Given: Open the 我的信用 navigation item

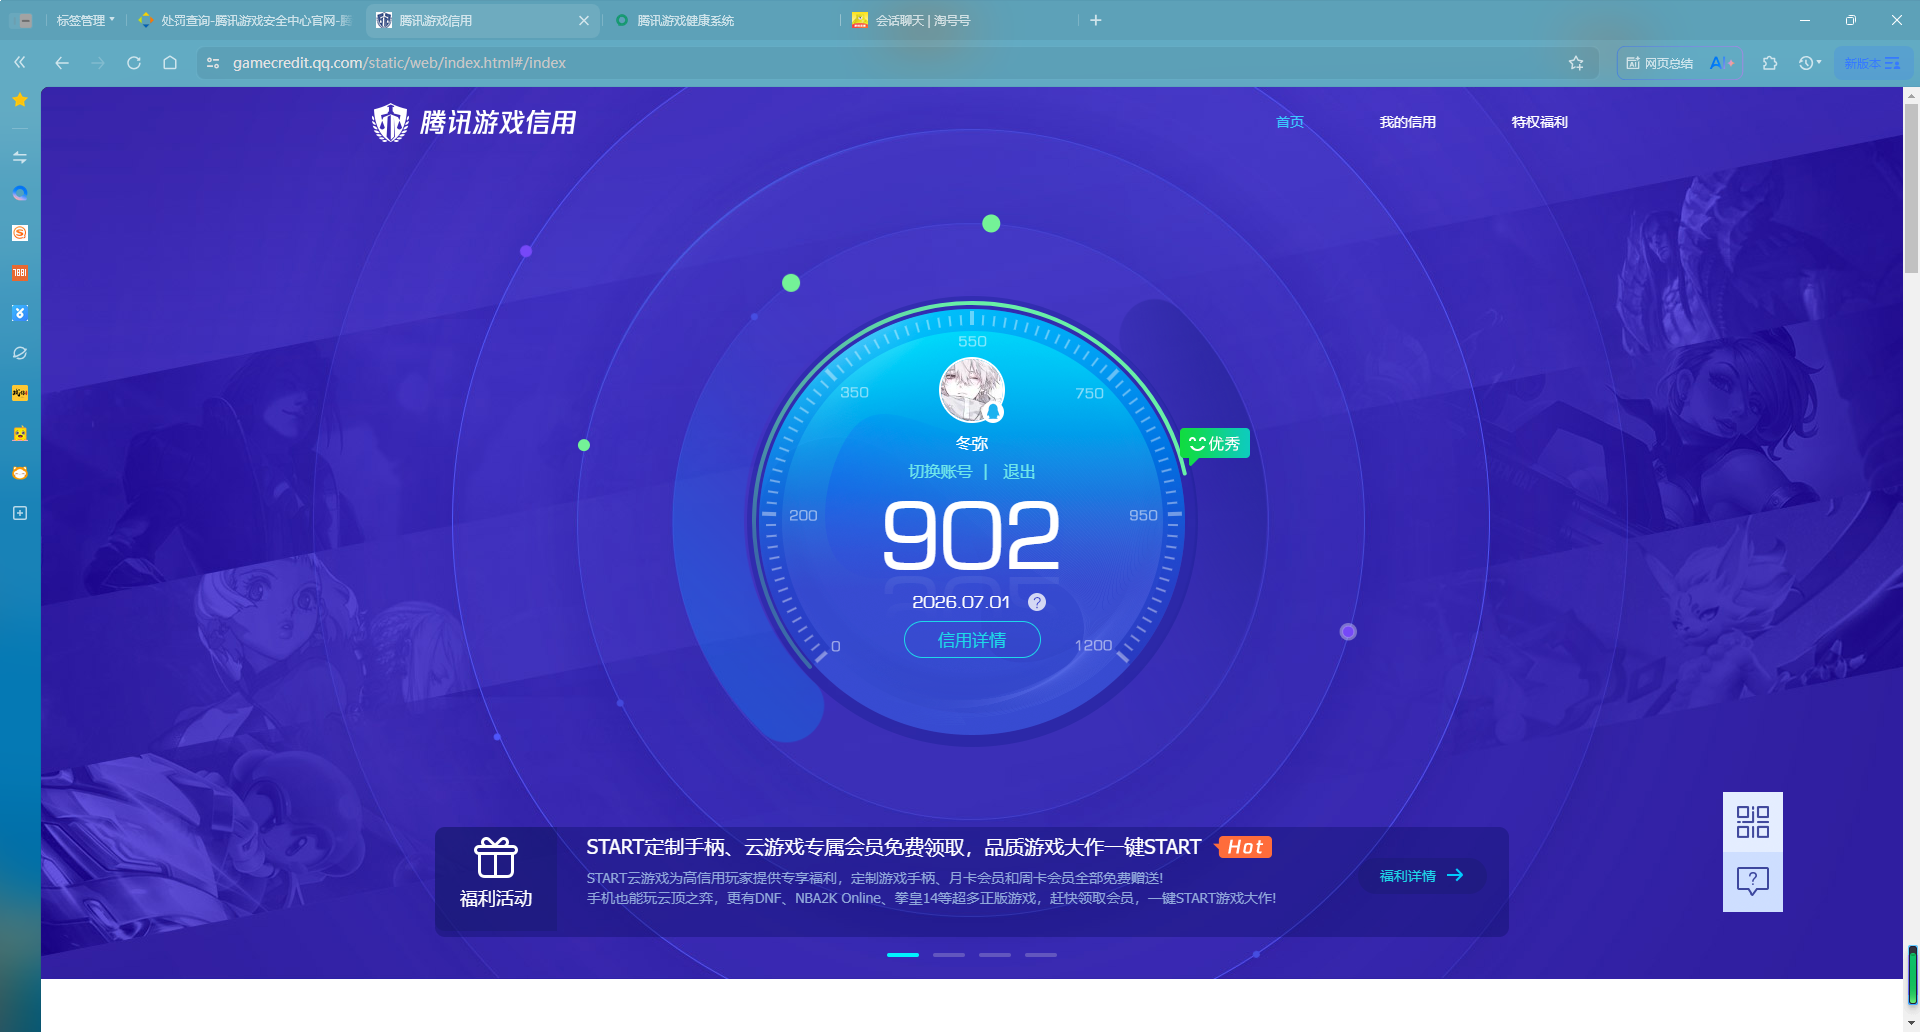Looking at the screenshot, I should point(1407,122).
